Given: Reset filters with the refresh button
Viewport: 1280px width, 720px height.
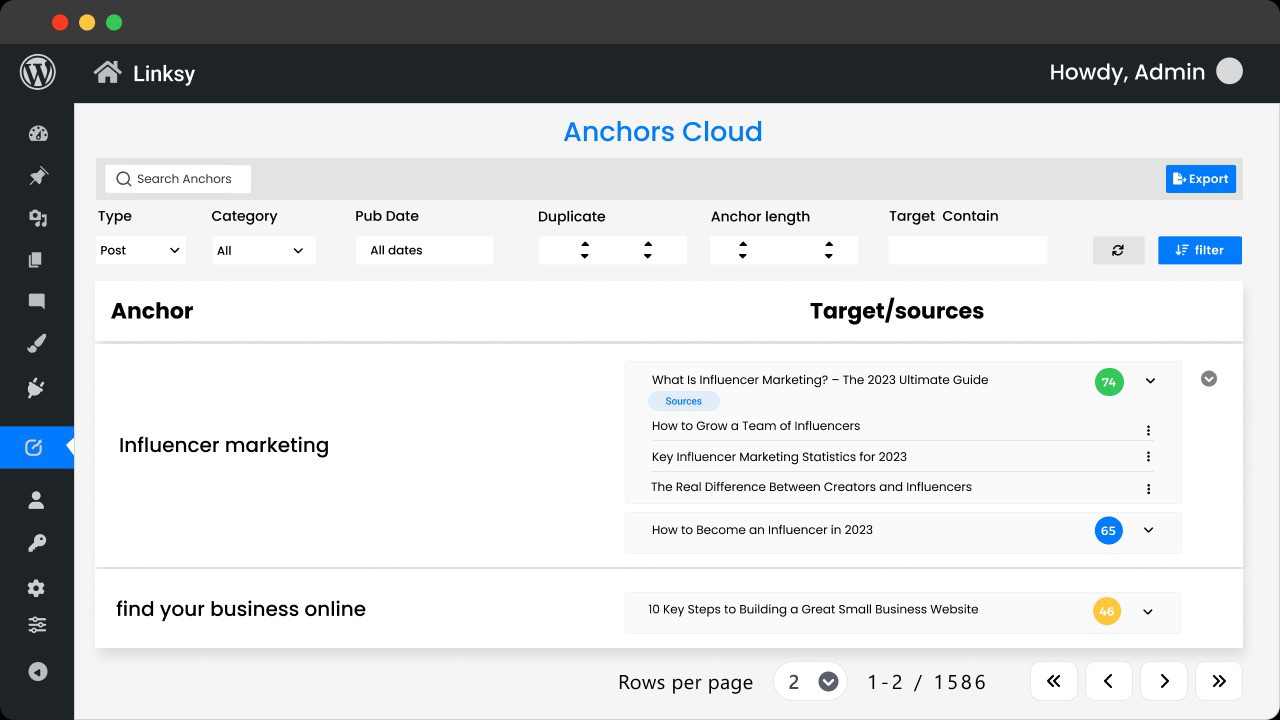Looking at the screenshot, I should tap(1118, 250).
